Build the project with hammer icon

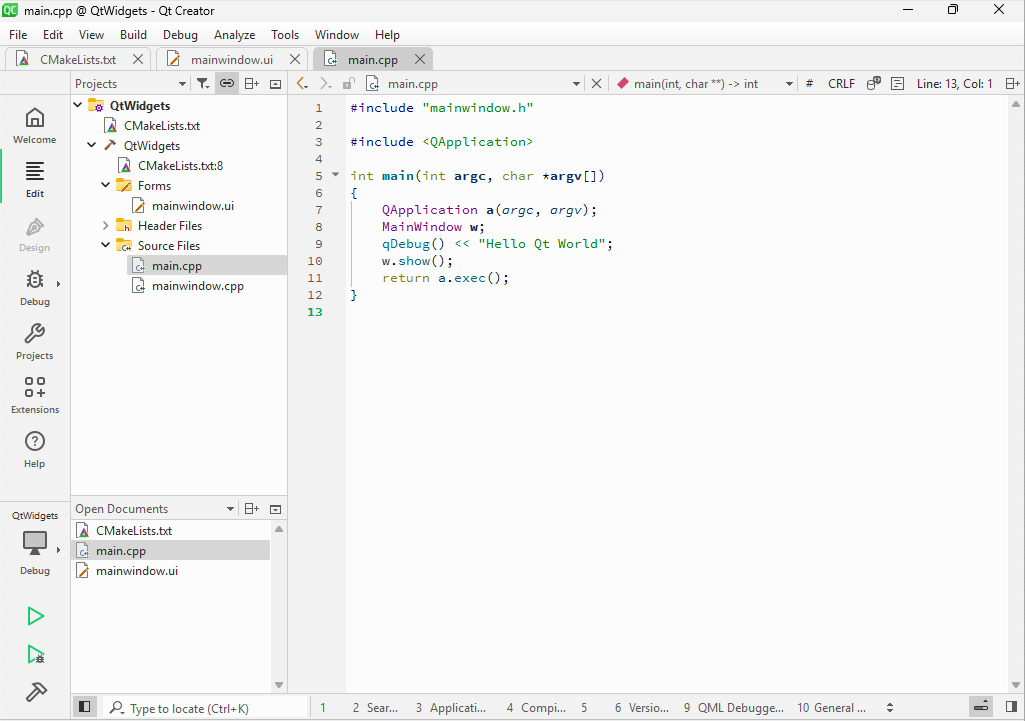(x=35, y=692)
